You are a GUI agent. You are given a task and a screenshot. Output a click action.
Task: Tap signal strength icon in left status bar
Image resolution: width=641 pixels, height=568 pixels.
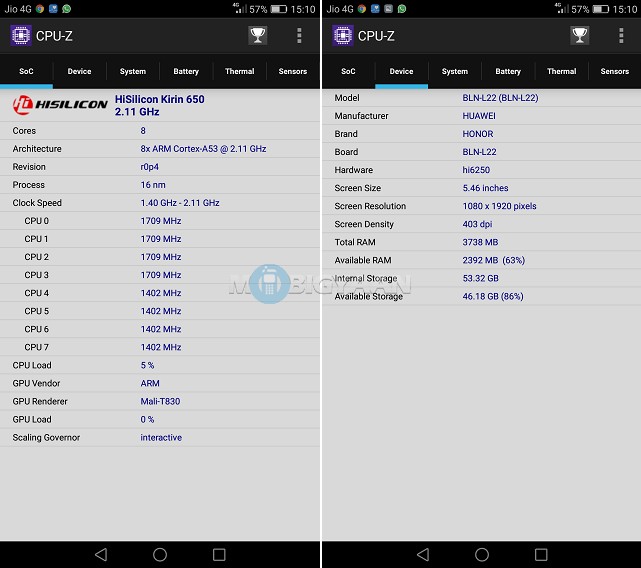click(240, 8)
